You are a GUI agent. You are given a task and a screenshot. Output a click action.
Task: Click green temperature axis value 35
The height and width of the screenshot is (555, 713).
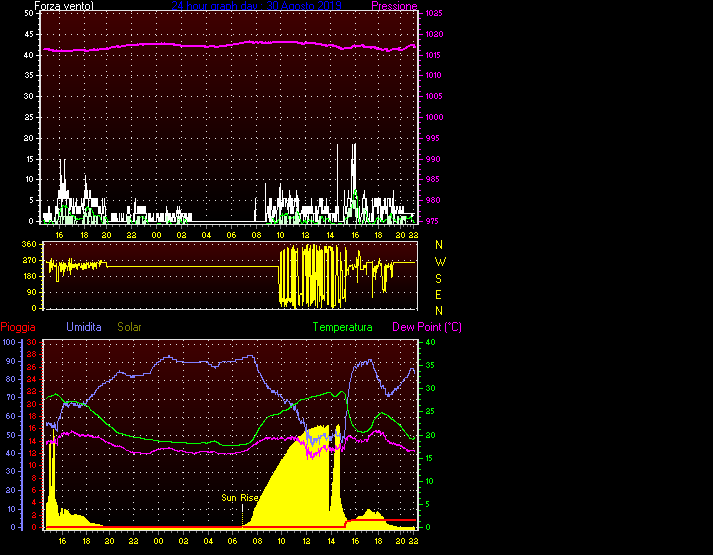[430, 365]
